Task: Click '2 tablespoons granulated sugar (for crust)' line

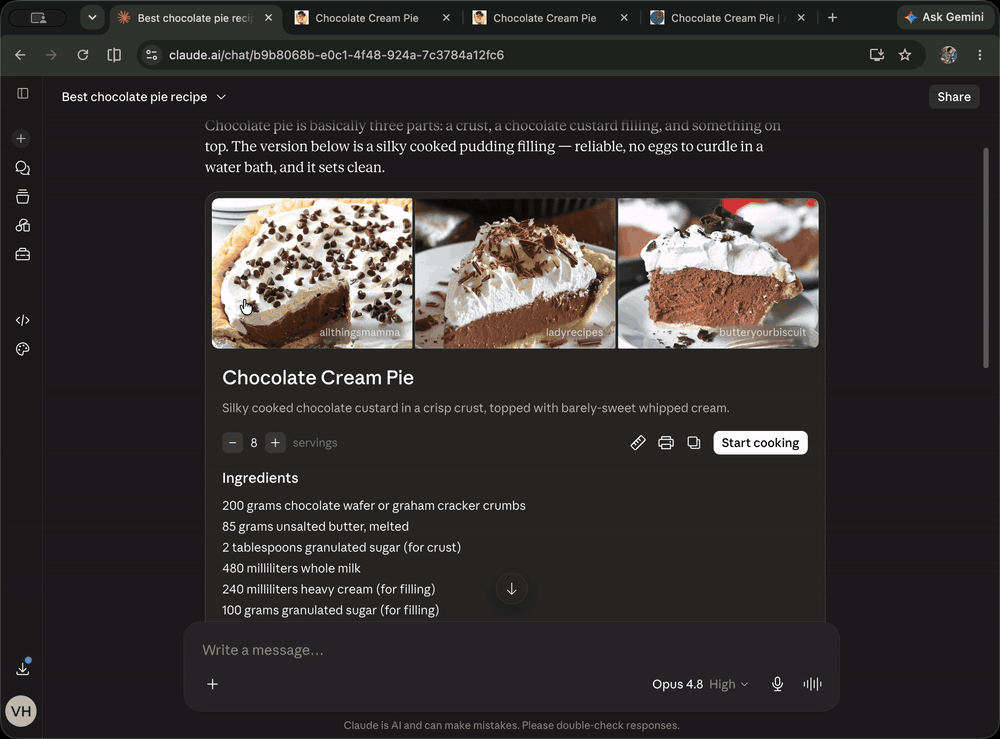Action: pyautogui.click(x=341, y=547)
